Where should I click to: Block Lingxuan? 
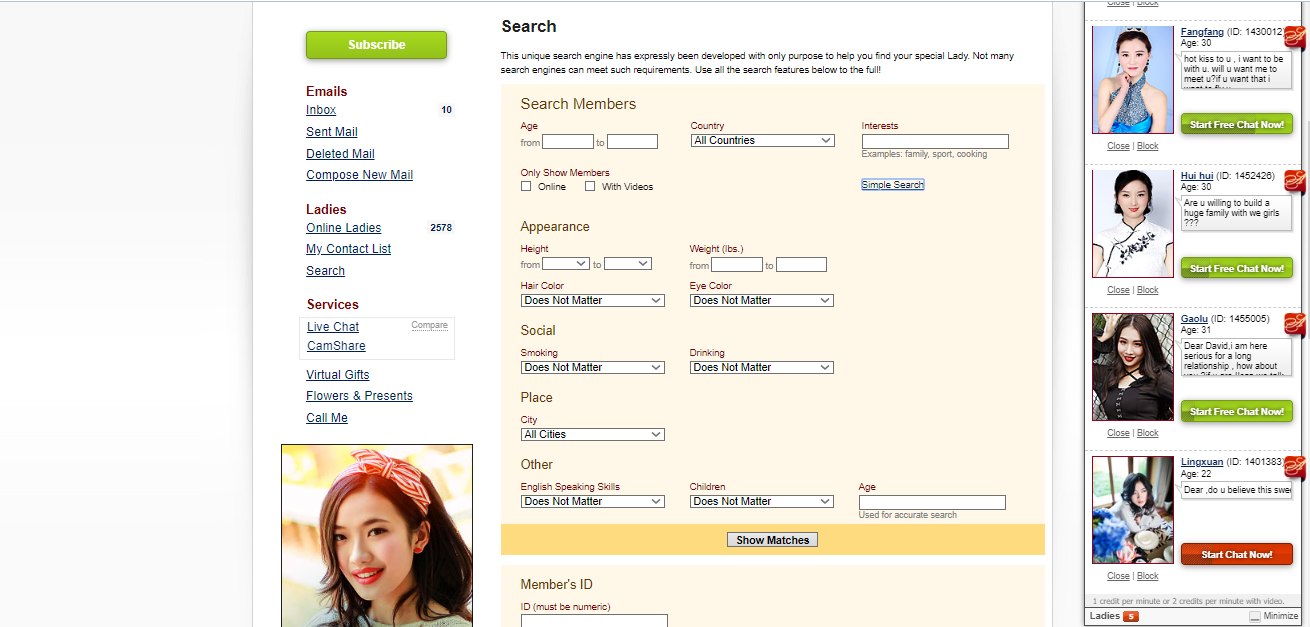pyautogui.click(x=1148, y=576)
